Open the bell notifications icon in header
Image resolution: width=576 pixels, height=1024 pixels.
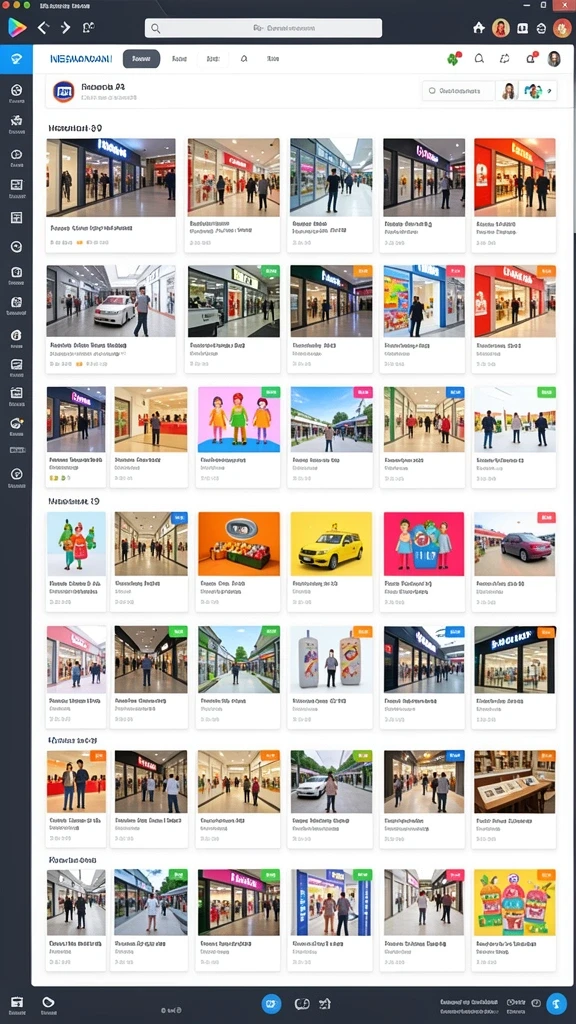coord(530,58)
